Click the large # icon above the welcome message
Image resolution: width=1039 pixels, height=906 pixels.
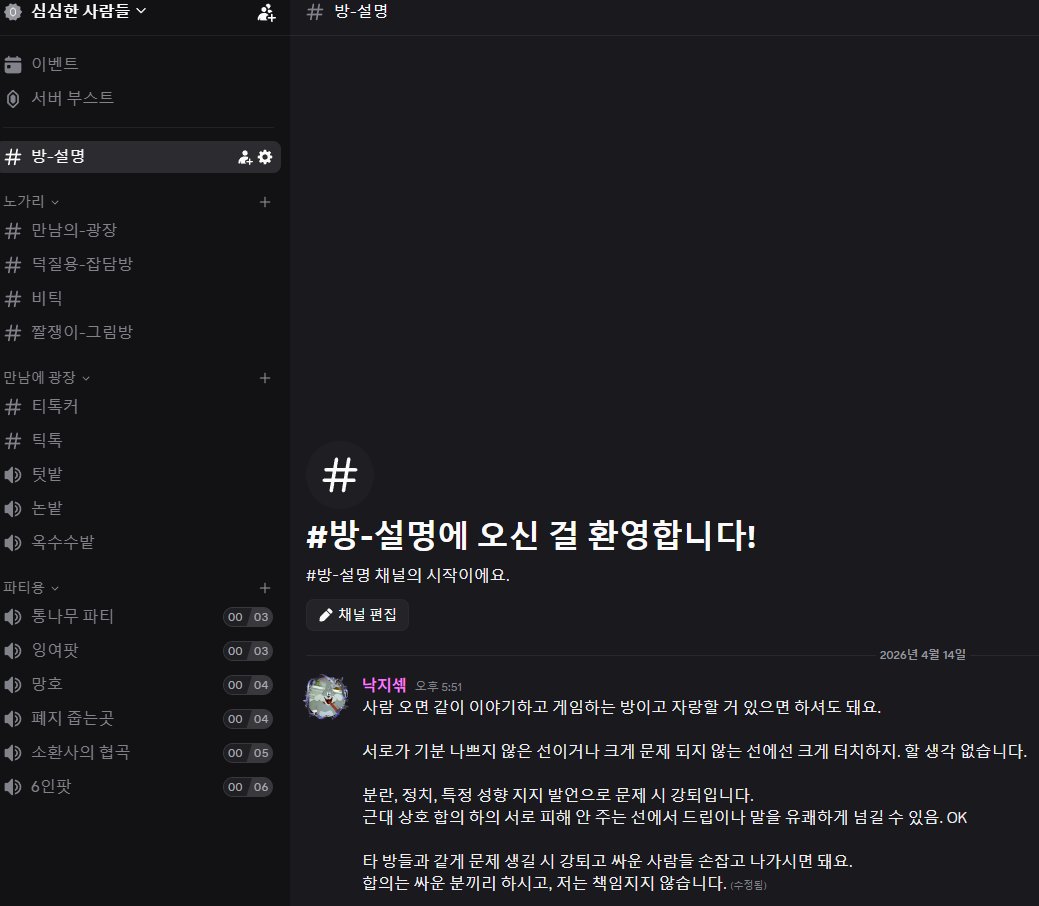[339, 474]
